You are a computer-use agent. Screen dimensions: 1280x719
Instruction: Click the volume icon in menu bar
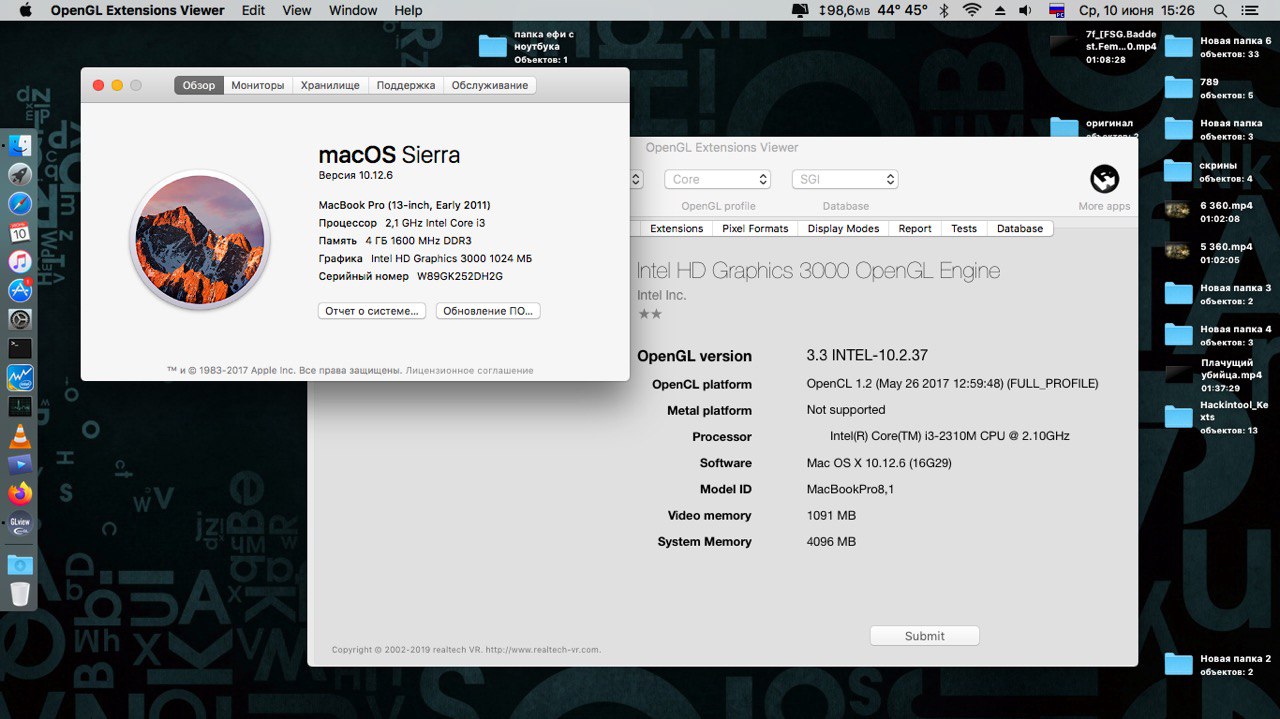click(1025, 10)
